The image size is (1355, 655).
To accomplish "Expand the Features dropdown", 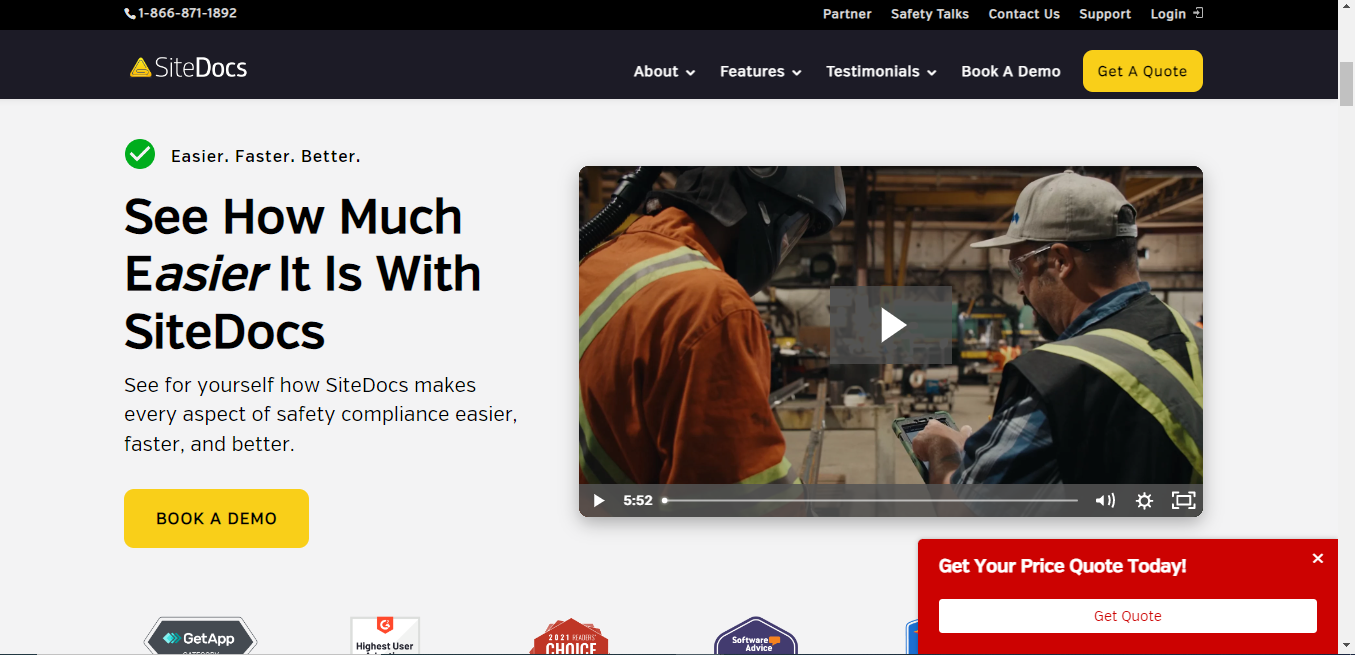I will [x=760, y=71].
